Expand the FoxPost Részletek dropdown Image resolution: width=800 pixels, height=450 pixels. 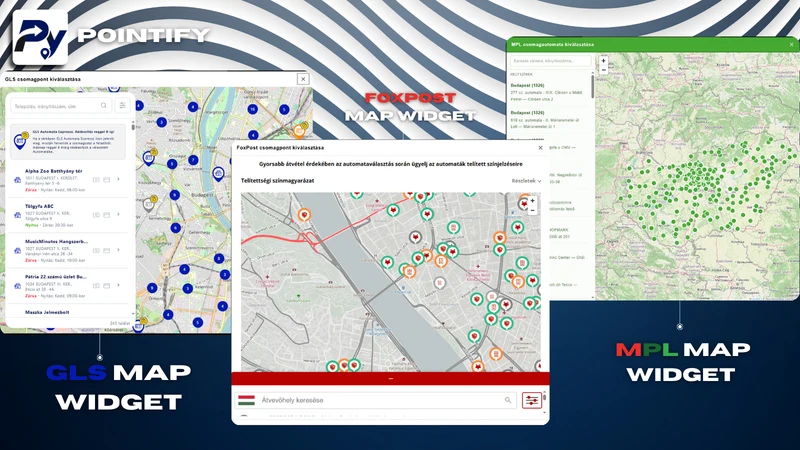[526, 181]
